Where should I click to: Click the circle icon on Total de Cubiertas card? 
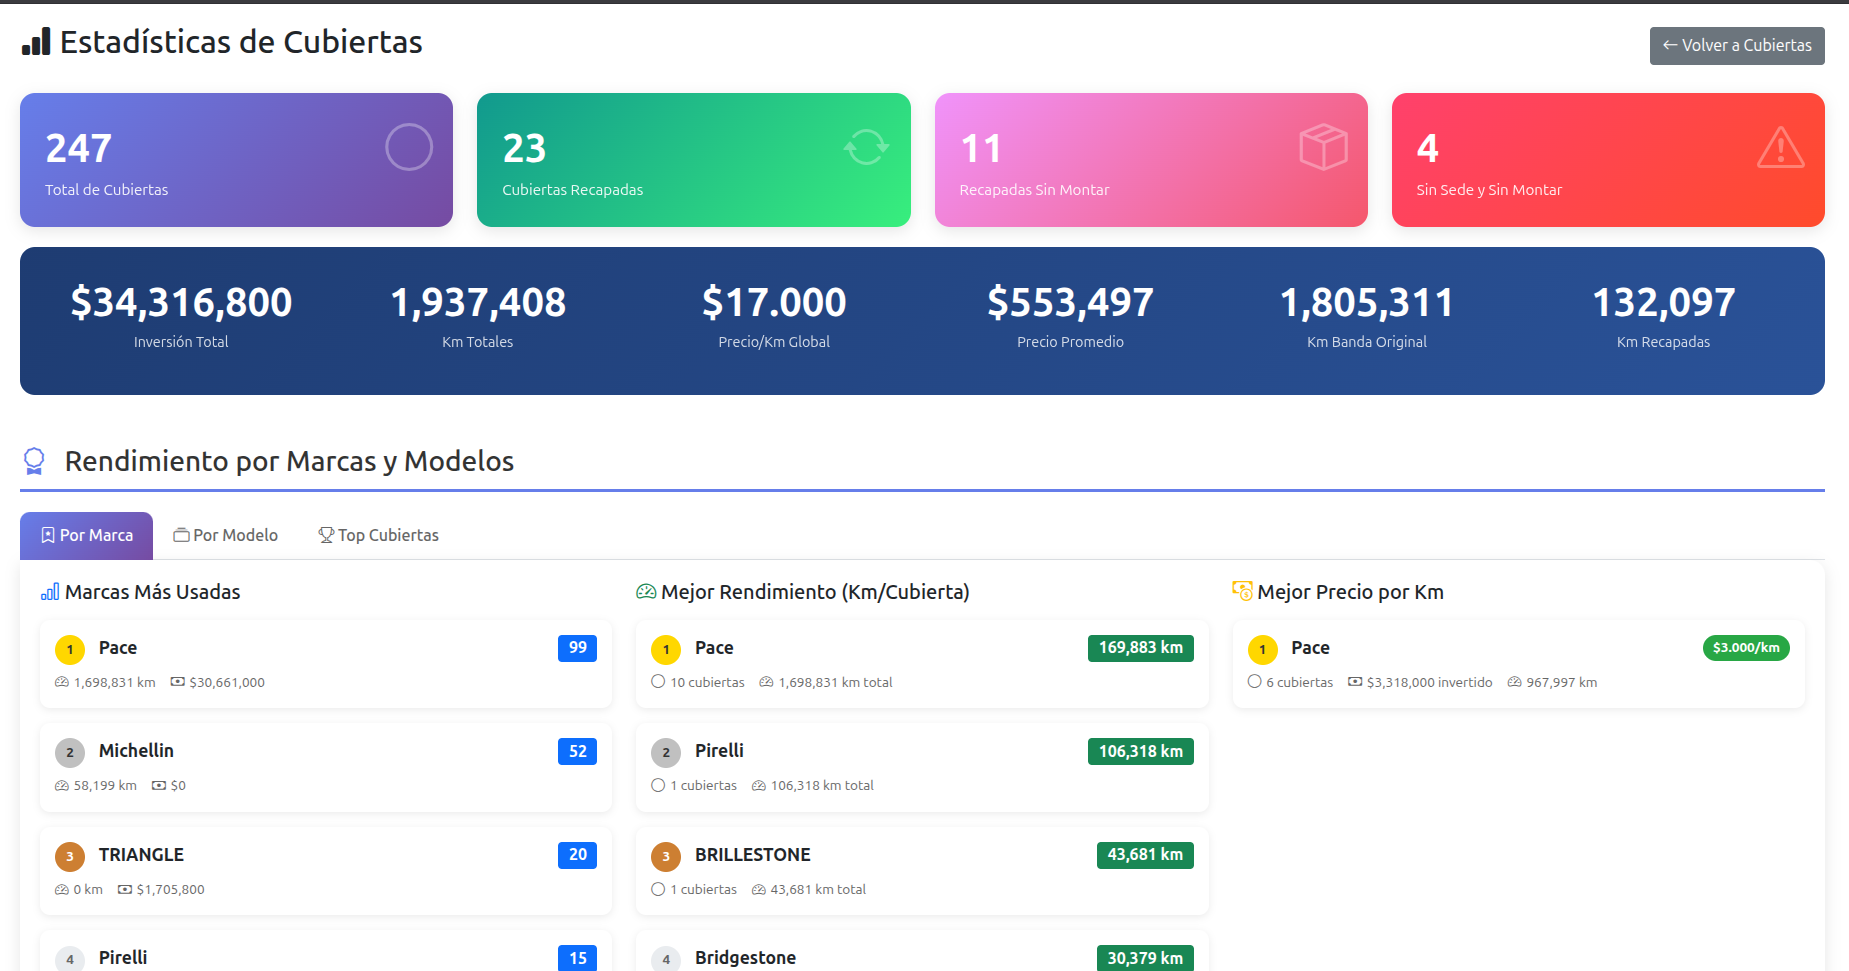coord(409,147)
